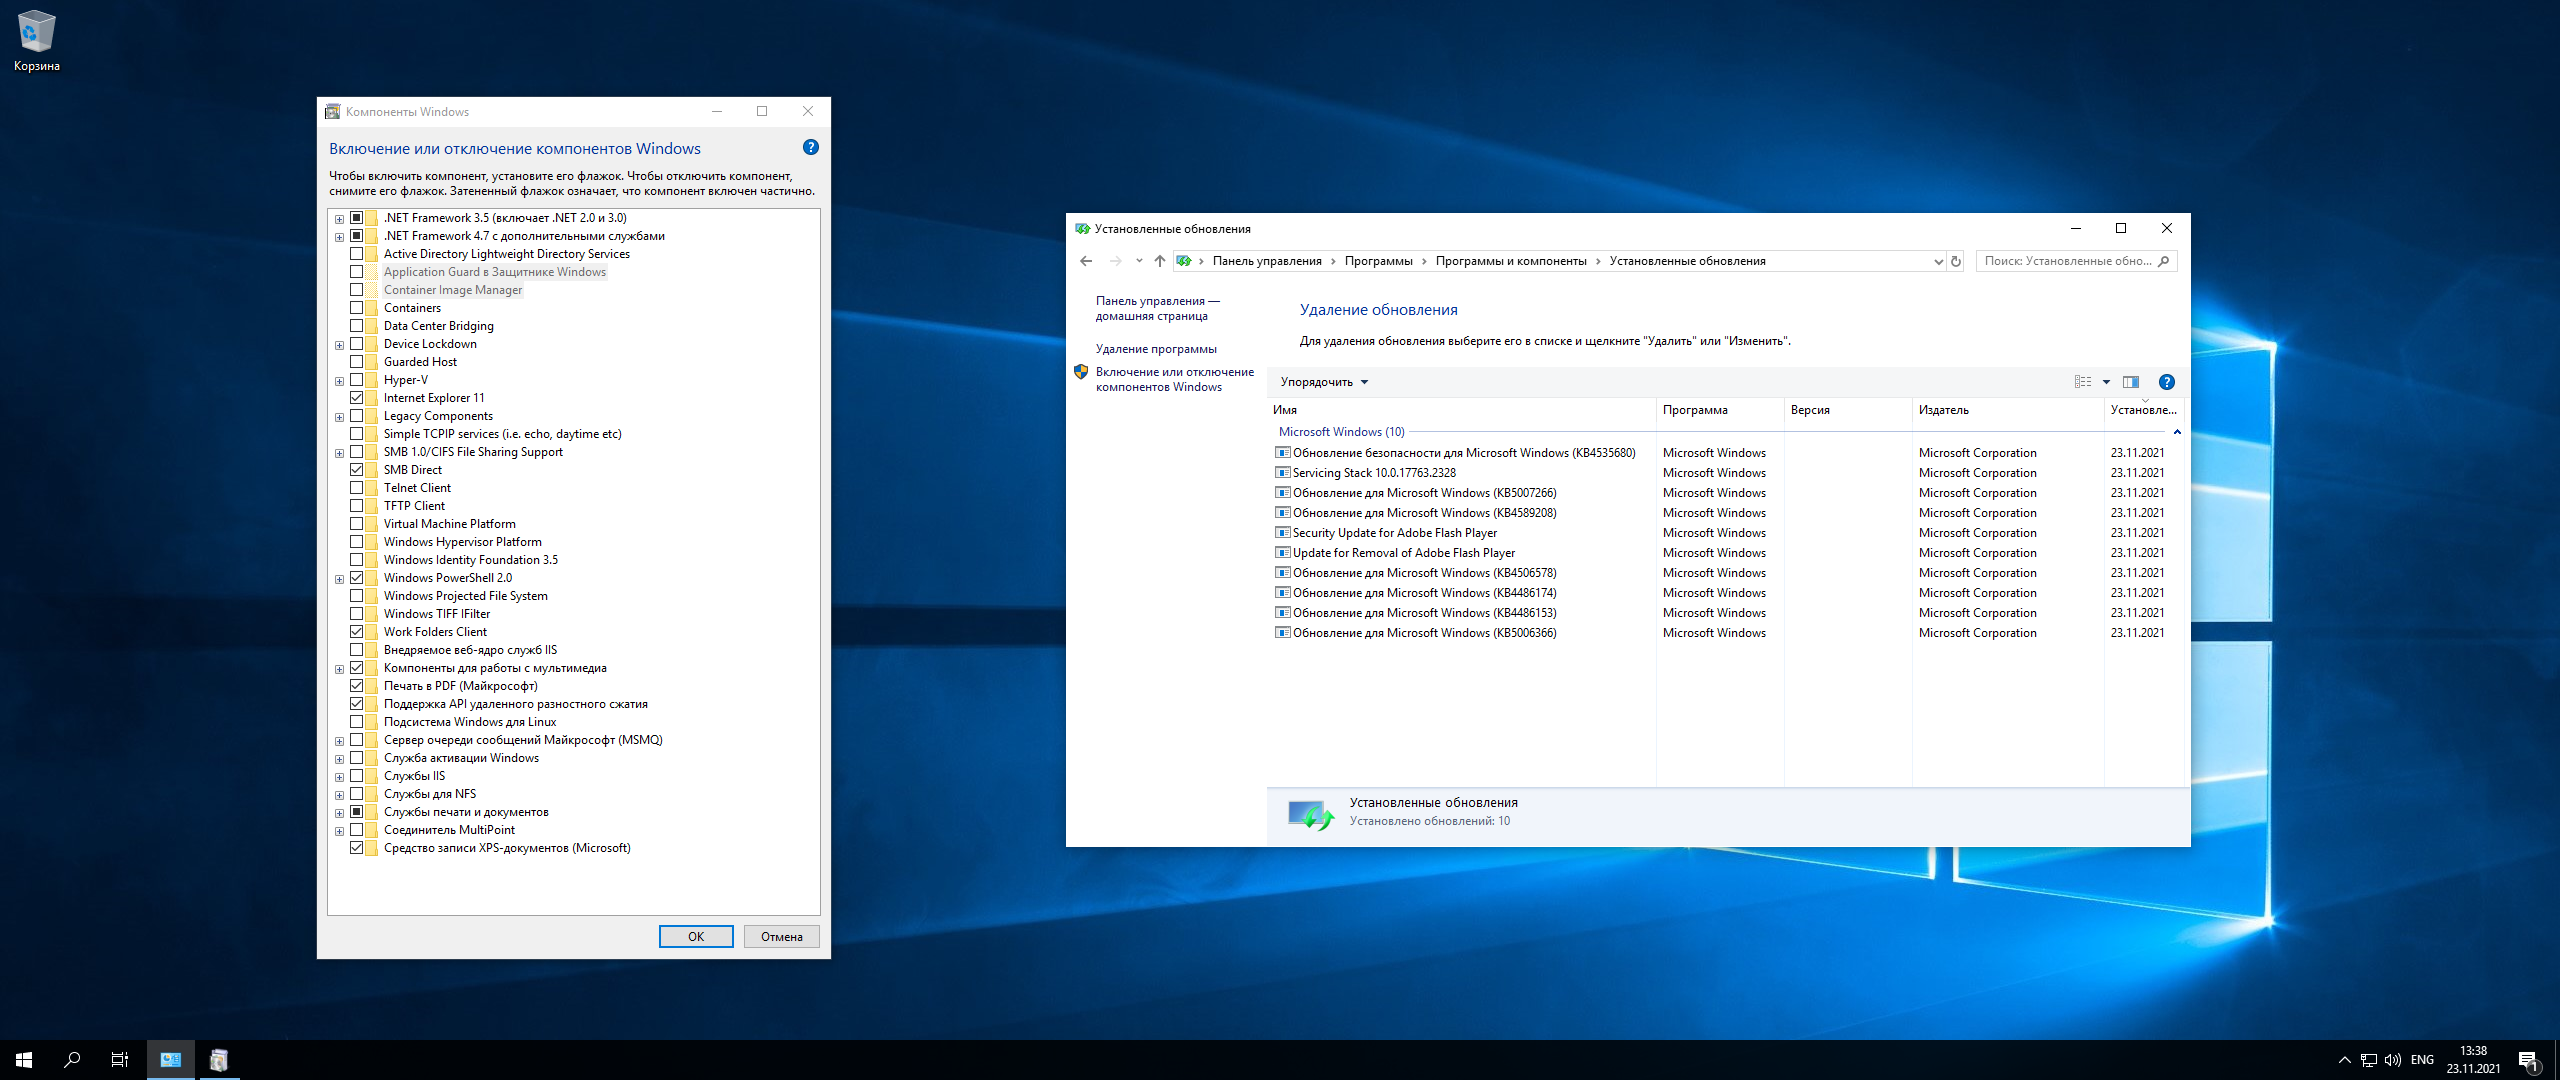Expand the Службы IIS node
2560x1080 pixels.
pos(339,777)
